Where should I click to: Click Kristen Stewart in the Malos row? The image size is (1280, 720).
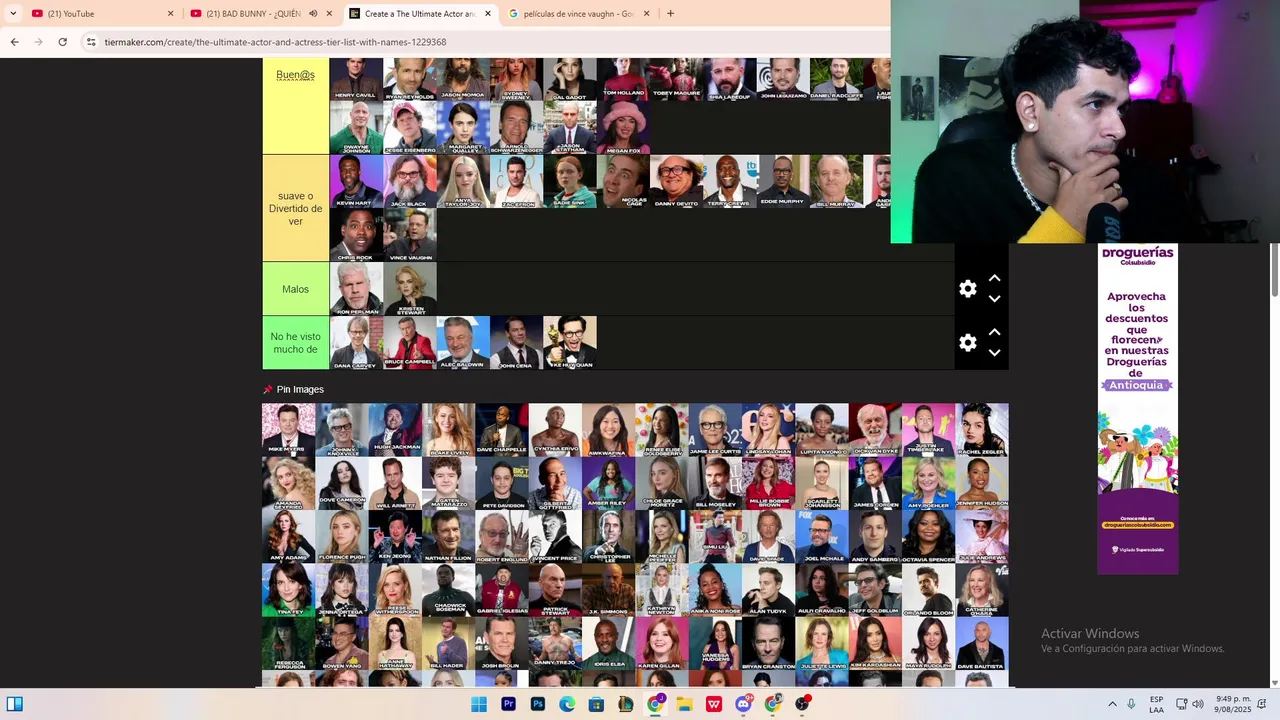tap(410, 289)
